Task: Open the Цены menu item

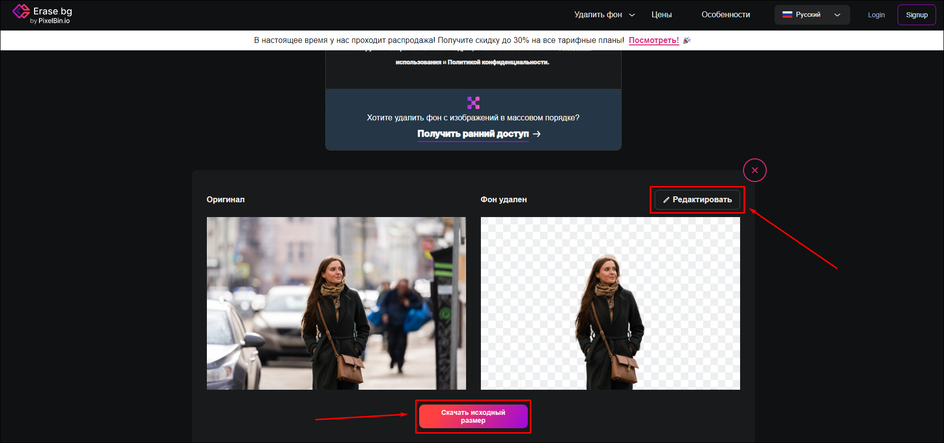Action: click(662, 14)
